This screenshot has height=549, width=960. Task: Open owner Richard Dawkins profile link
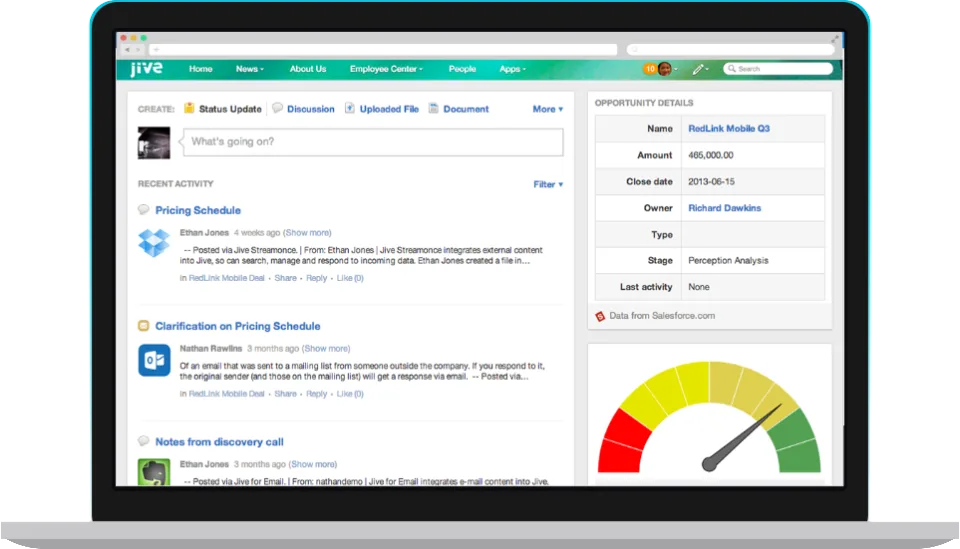(x=724, y=208)
